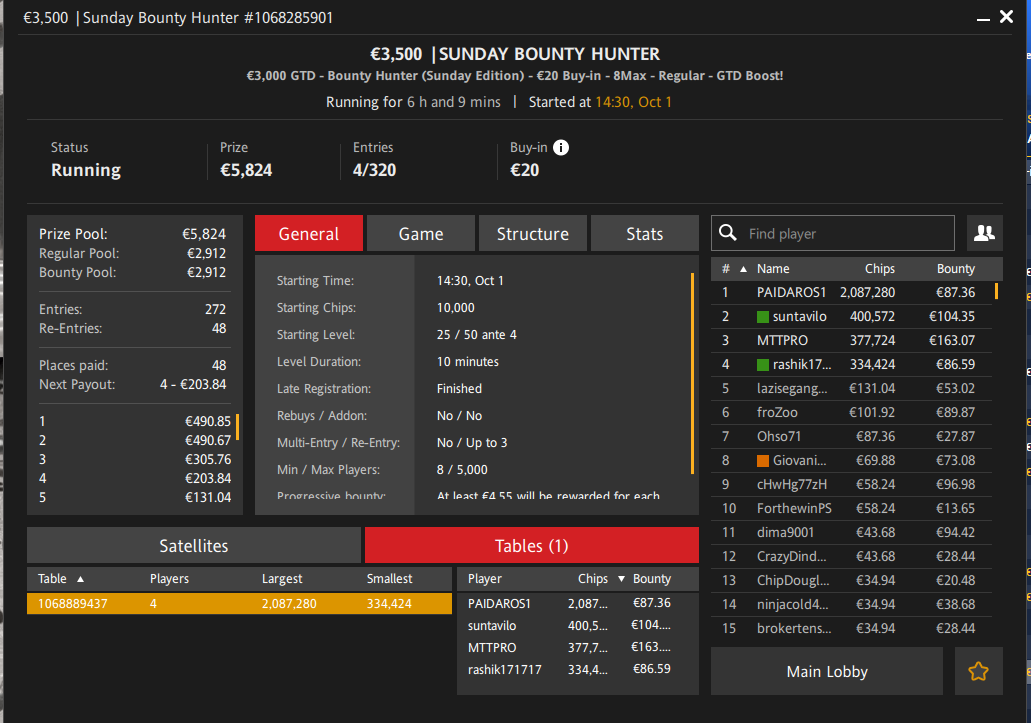The image size is (1031, 723).
Task: Click the third place payout €305.76
Action: click(x=208, y=459)
